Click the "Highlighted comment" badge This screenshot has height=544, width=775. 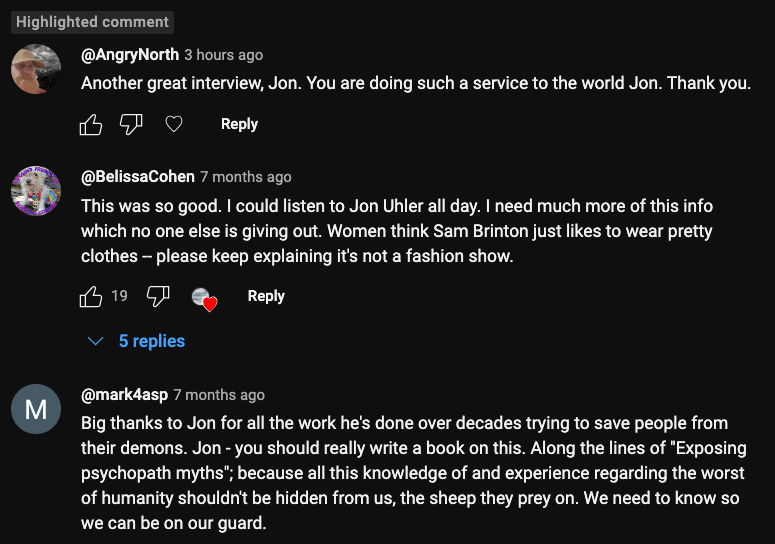tap(92, 22)
